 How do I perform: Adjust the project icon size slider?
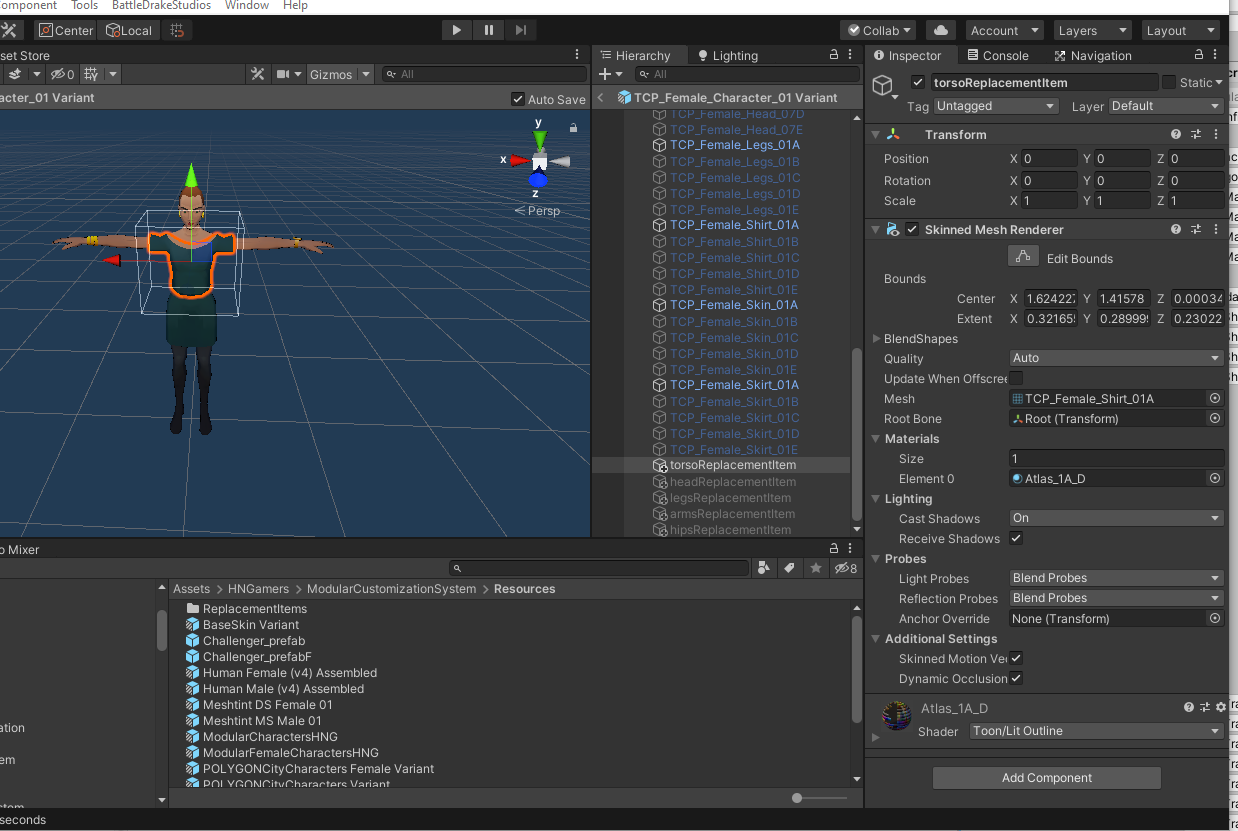click(797, 798)
